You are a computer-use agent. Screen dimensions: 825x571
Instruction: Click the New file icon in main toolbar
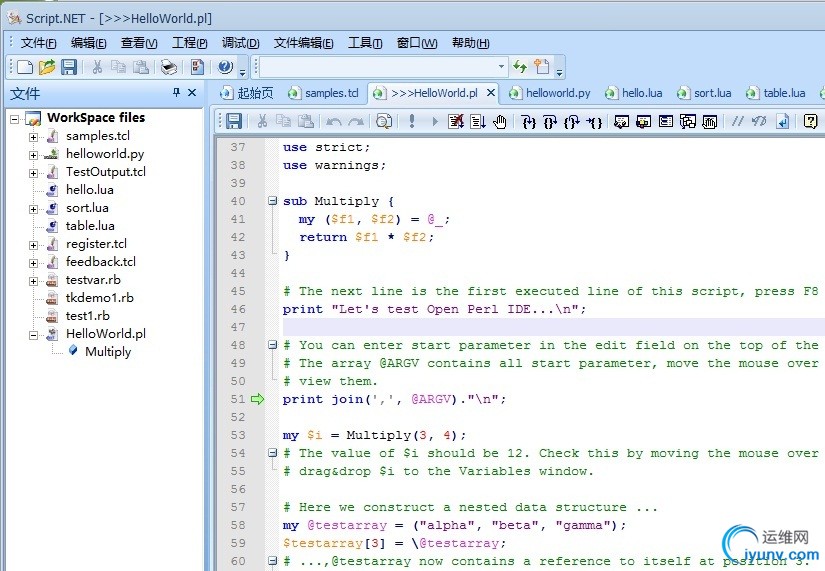point(25,67)
